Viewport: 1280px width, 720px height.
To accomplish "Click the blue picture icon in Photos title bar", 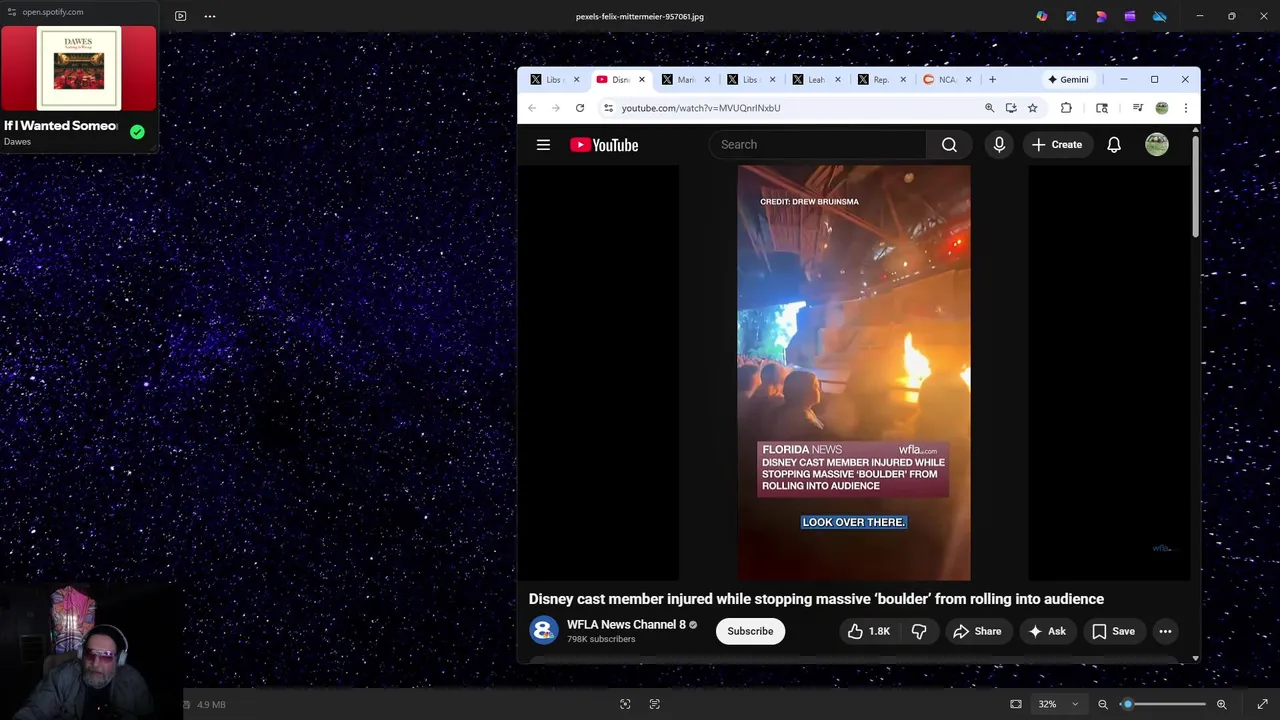I will pyautogui.click(x=1071, y=16).
